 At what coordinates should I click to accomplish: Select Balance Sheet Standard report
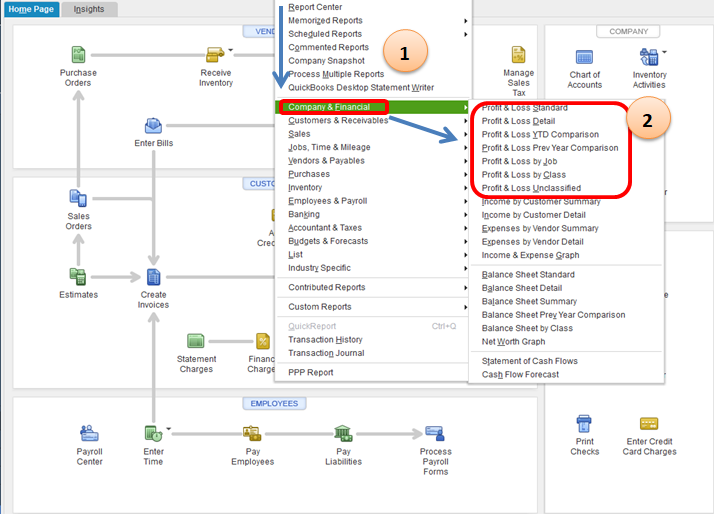point(528,275)
